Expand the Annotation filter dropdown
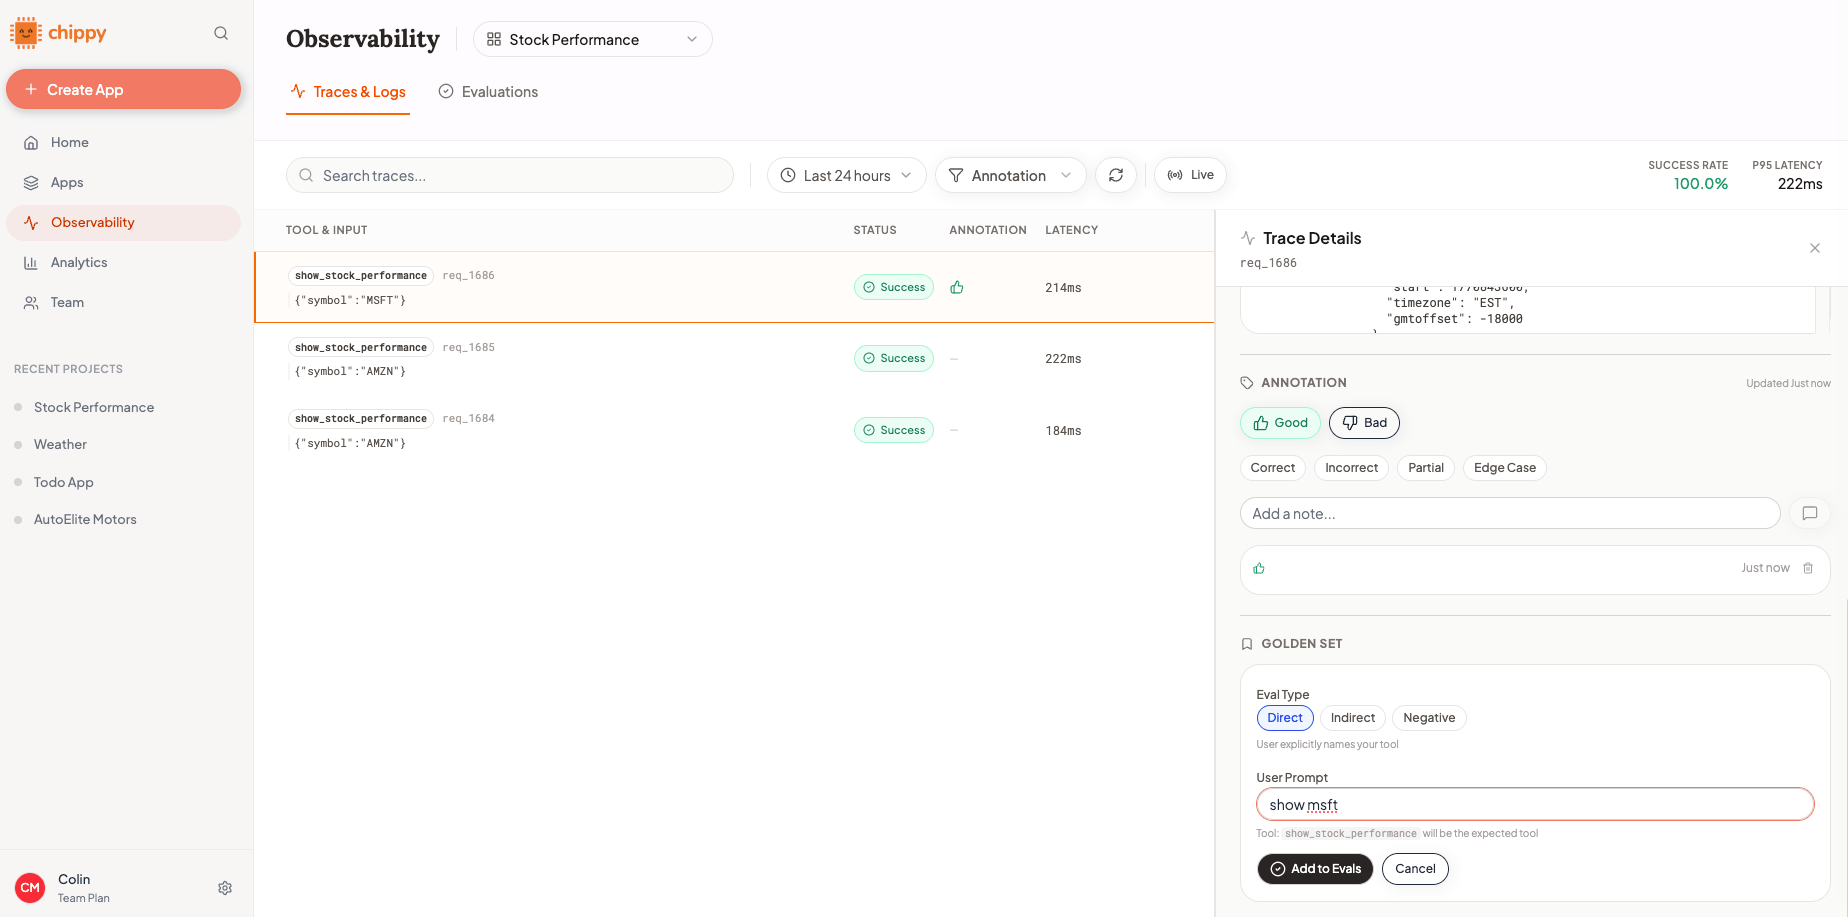The width and height of the screenshot is (1848, 917). [1010, 175]
